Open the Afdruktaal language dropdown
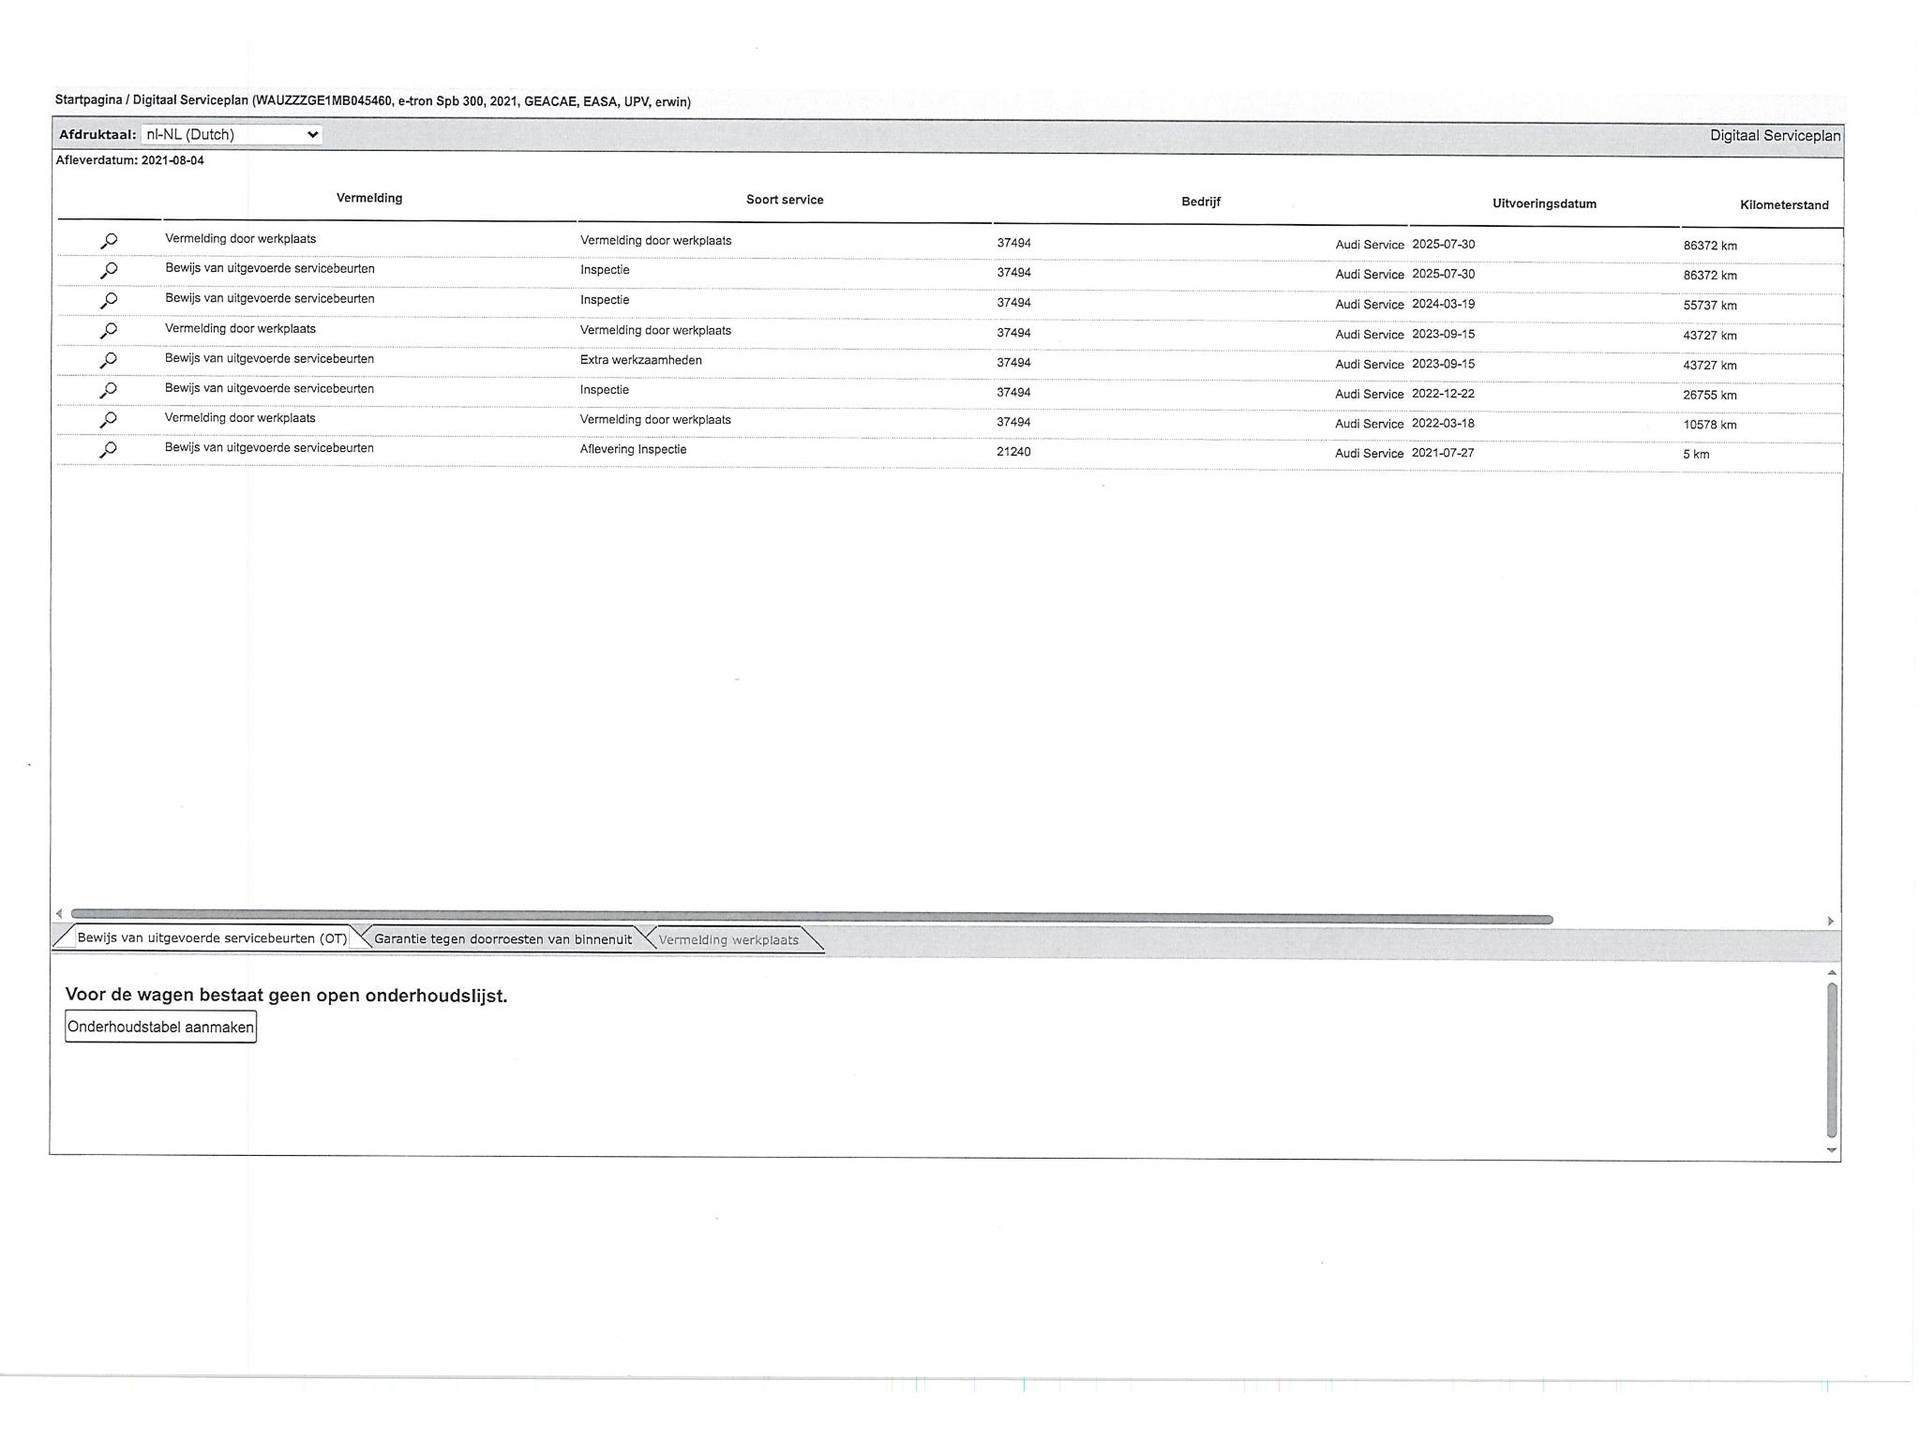1920x1440 pixels. (x=231, y=134)
